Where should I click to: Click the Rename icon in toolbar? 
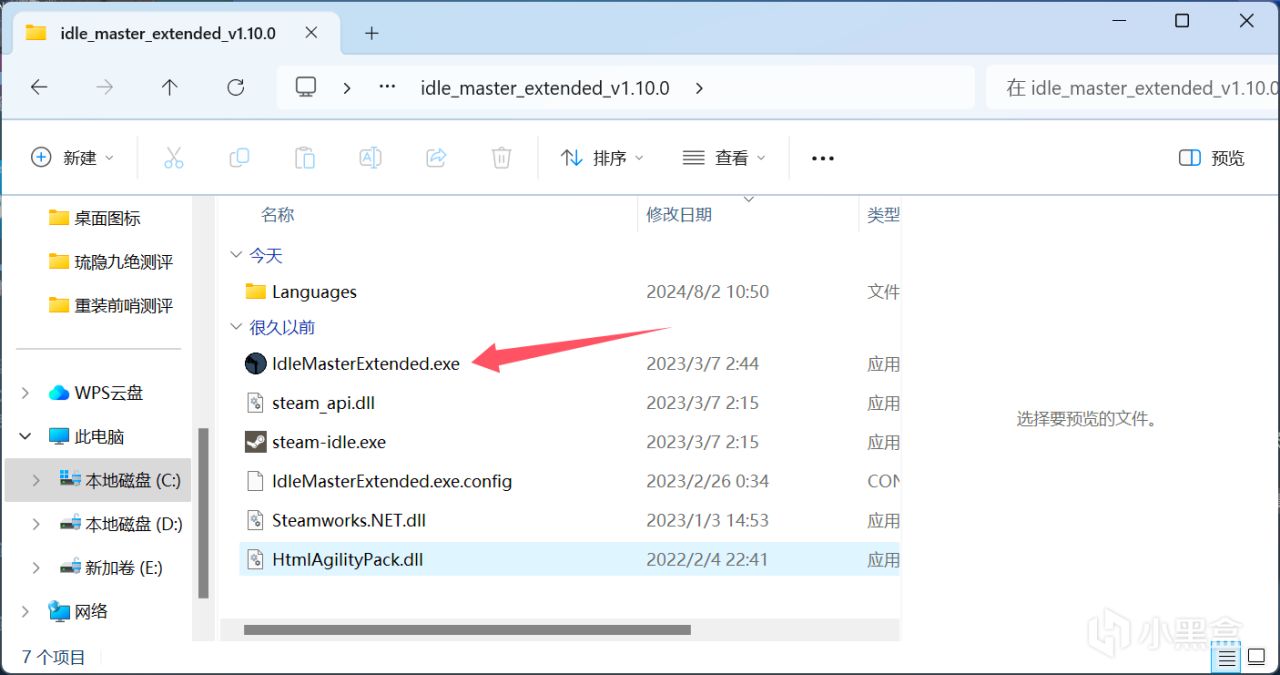370,158
